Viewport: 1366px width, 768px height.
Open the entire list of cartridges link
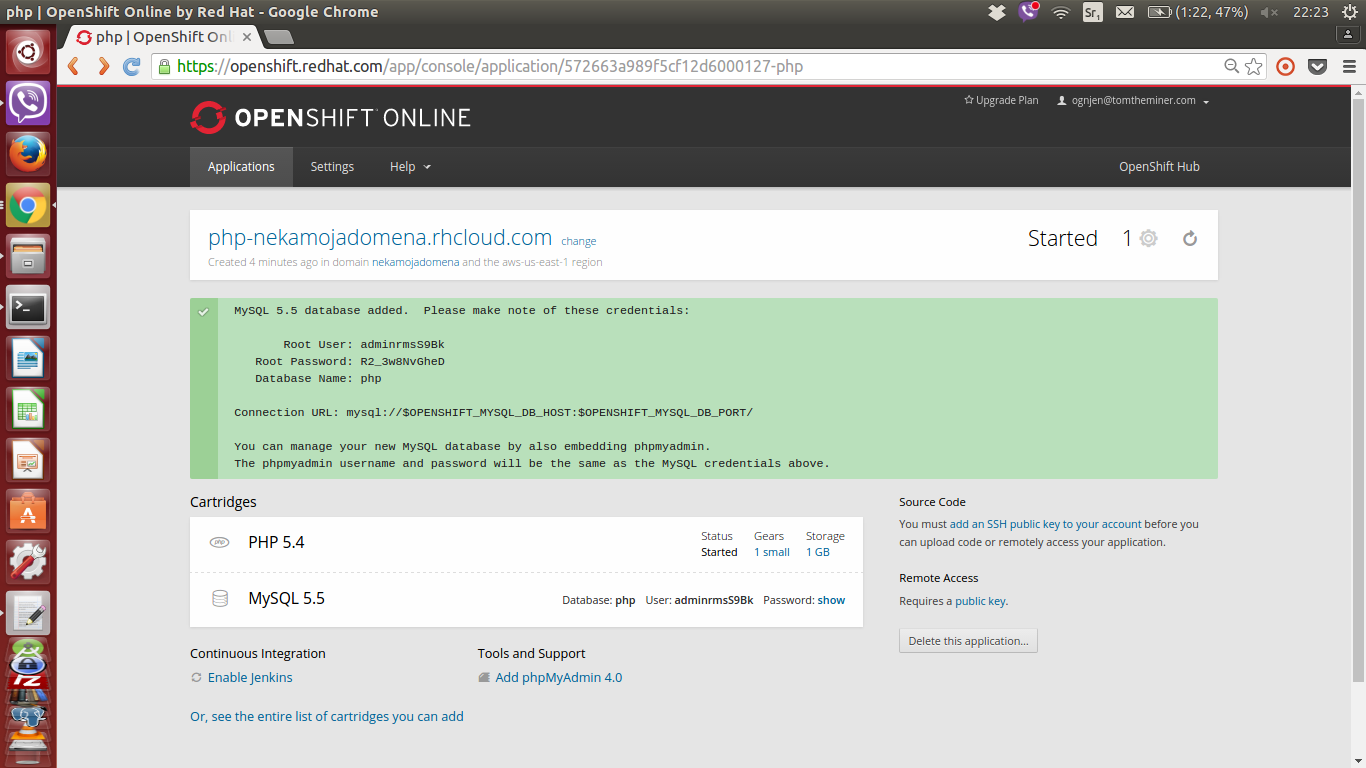[327, 716]
